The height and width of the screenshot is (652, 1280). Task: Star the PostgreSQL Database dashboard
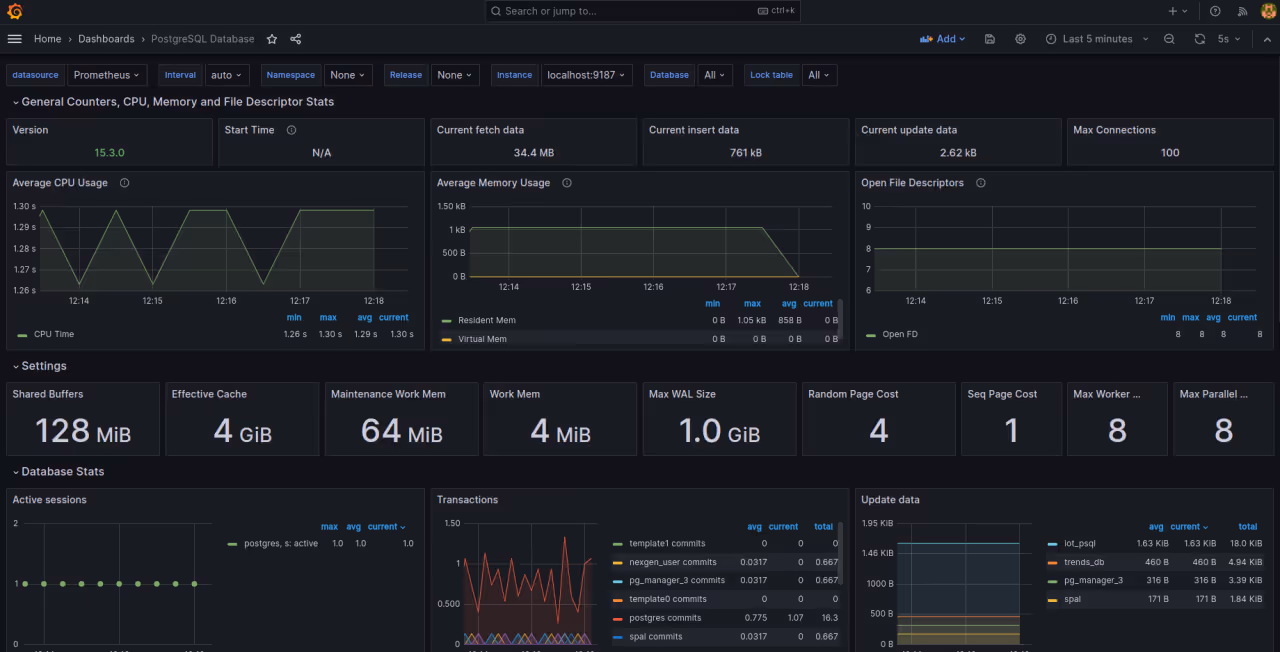[272, 39]
